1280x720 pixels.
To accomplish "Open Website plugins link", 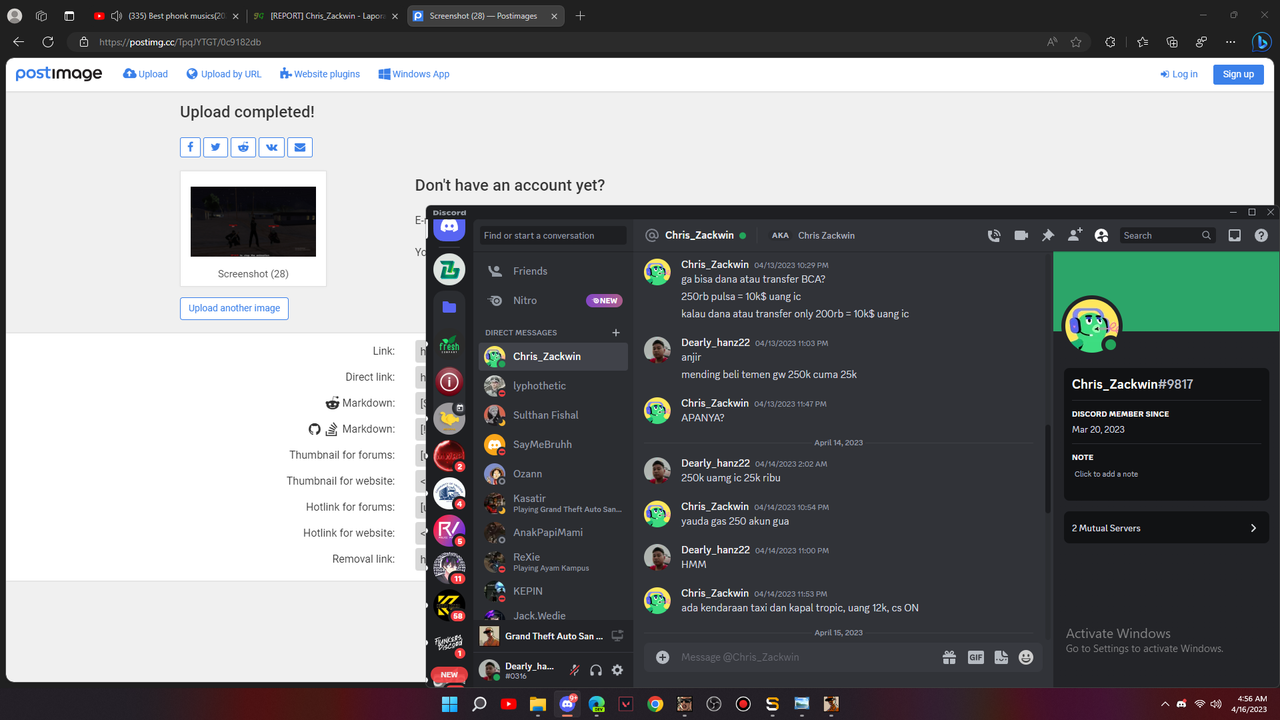I will [319, 74].
